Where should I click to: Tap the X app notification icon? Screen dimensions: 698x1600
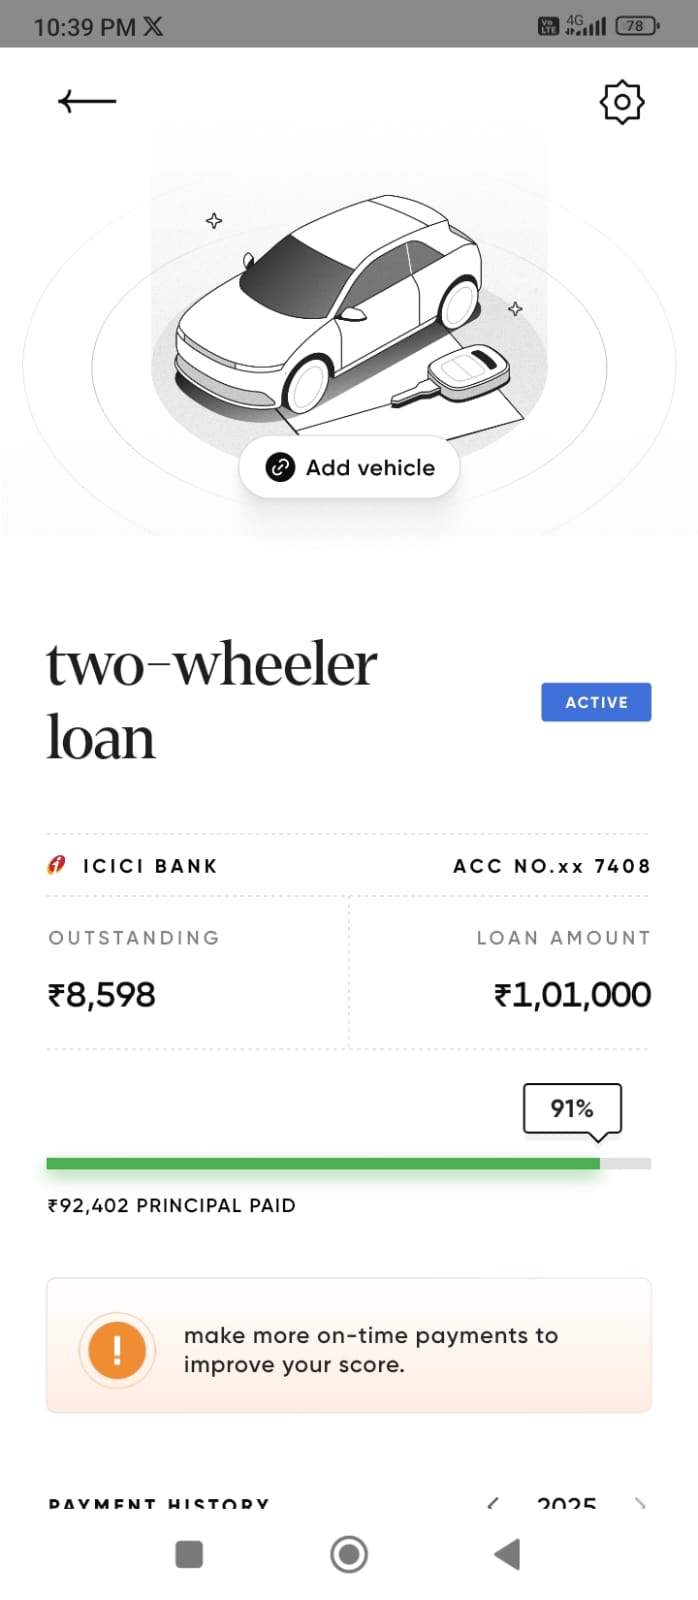coord(153,26)
